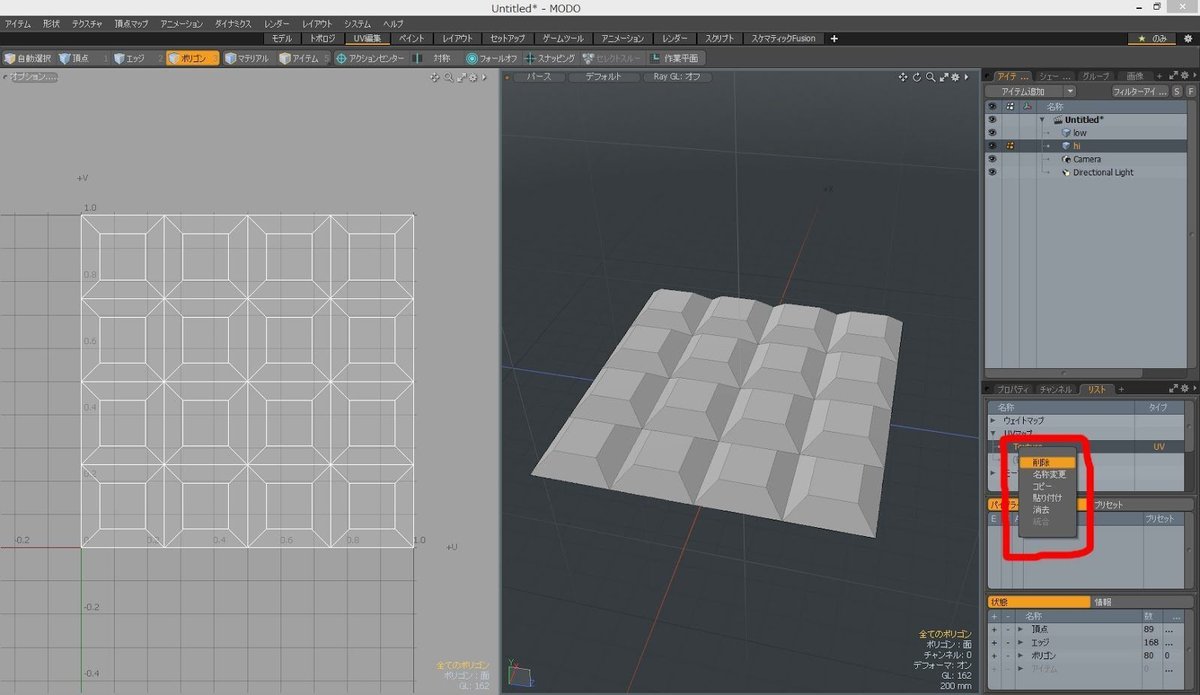Switch to モデル layout tab
Image resolution: width=1200 pixels, height=695 pixels.
[283, 38]
